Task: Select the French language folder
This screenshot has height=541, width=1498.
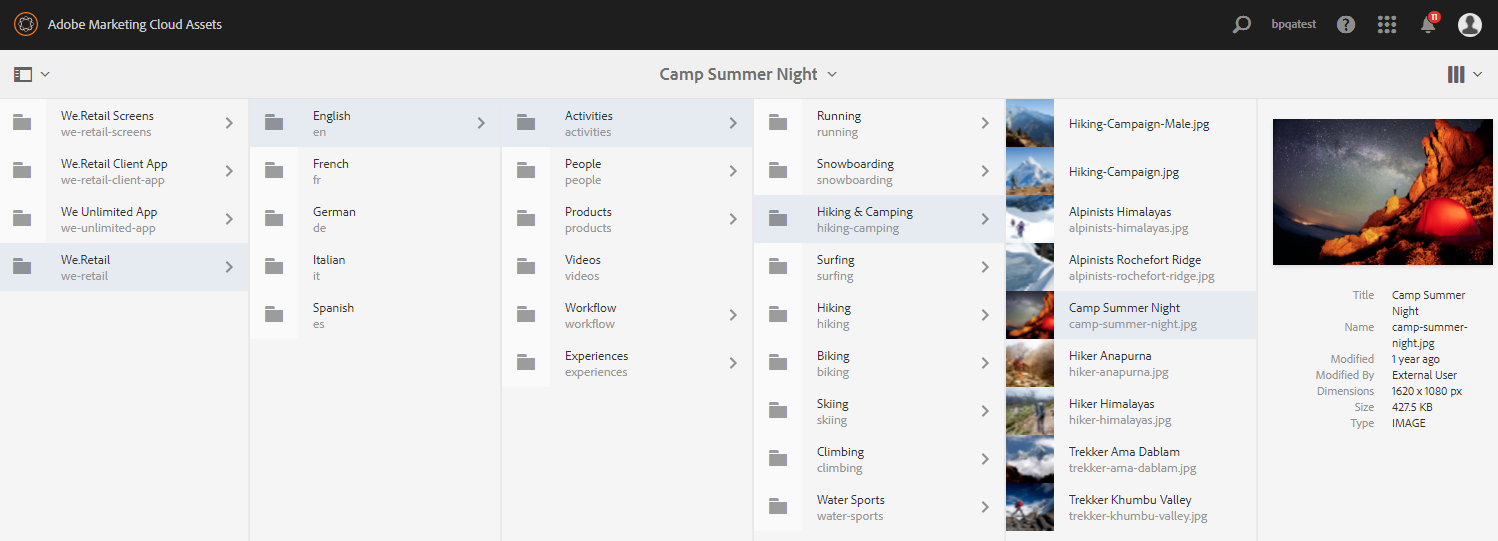Action: pos(331,171)
